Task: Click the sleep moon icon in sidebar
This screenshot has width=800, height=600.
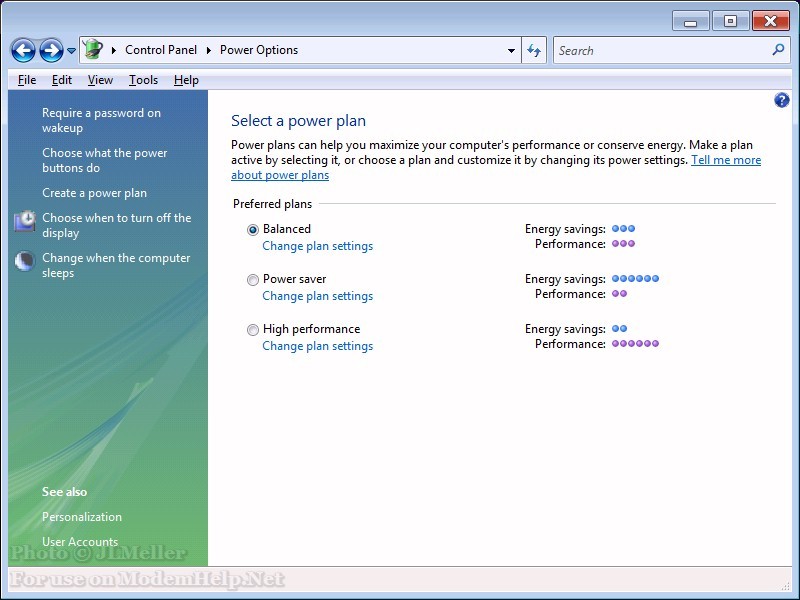Action: click(x=24, y=261)
